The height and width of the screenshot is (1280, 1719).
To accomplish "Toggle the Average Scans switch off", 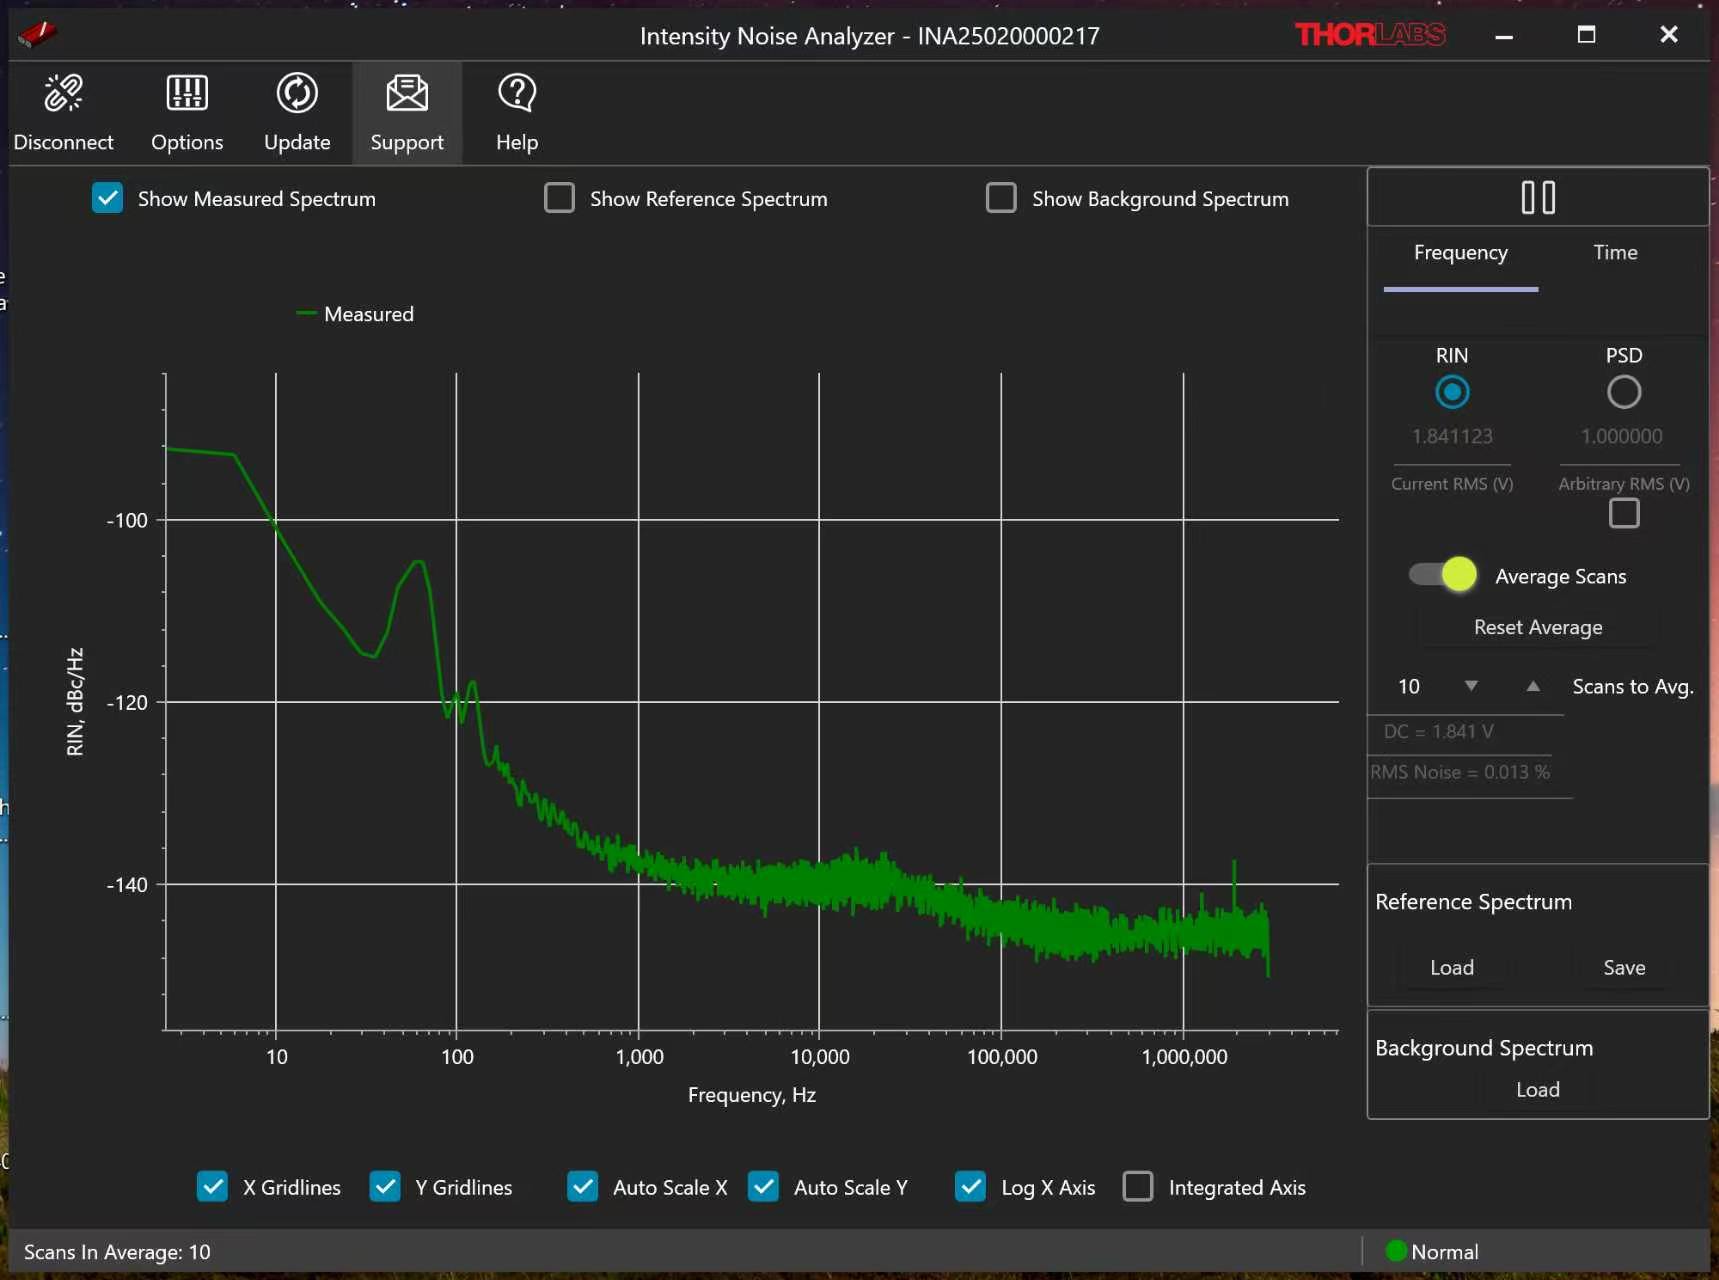I will (x=1443, y=574).
